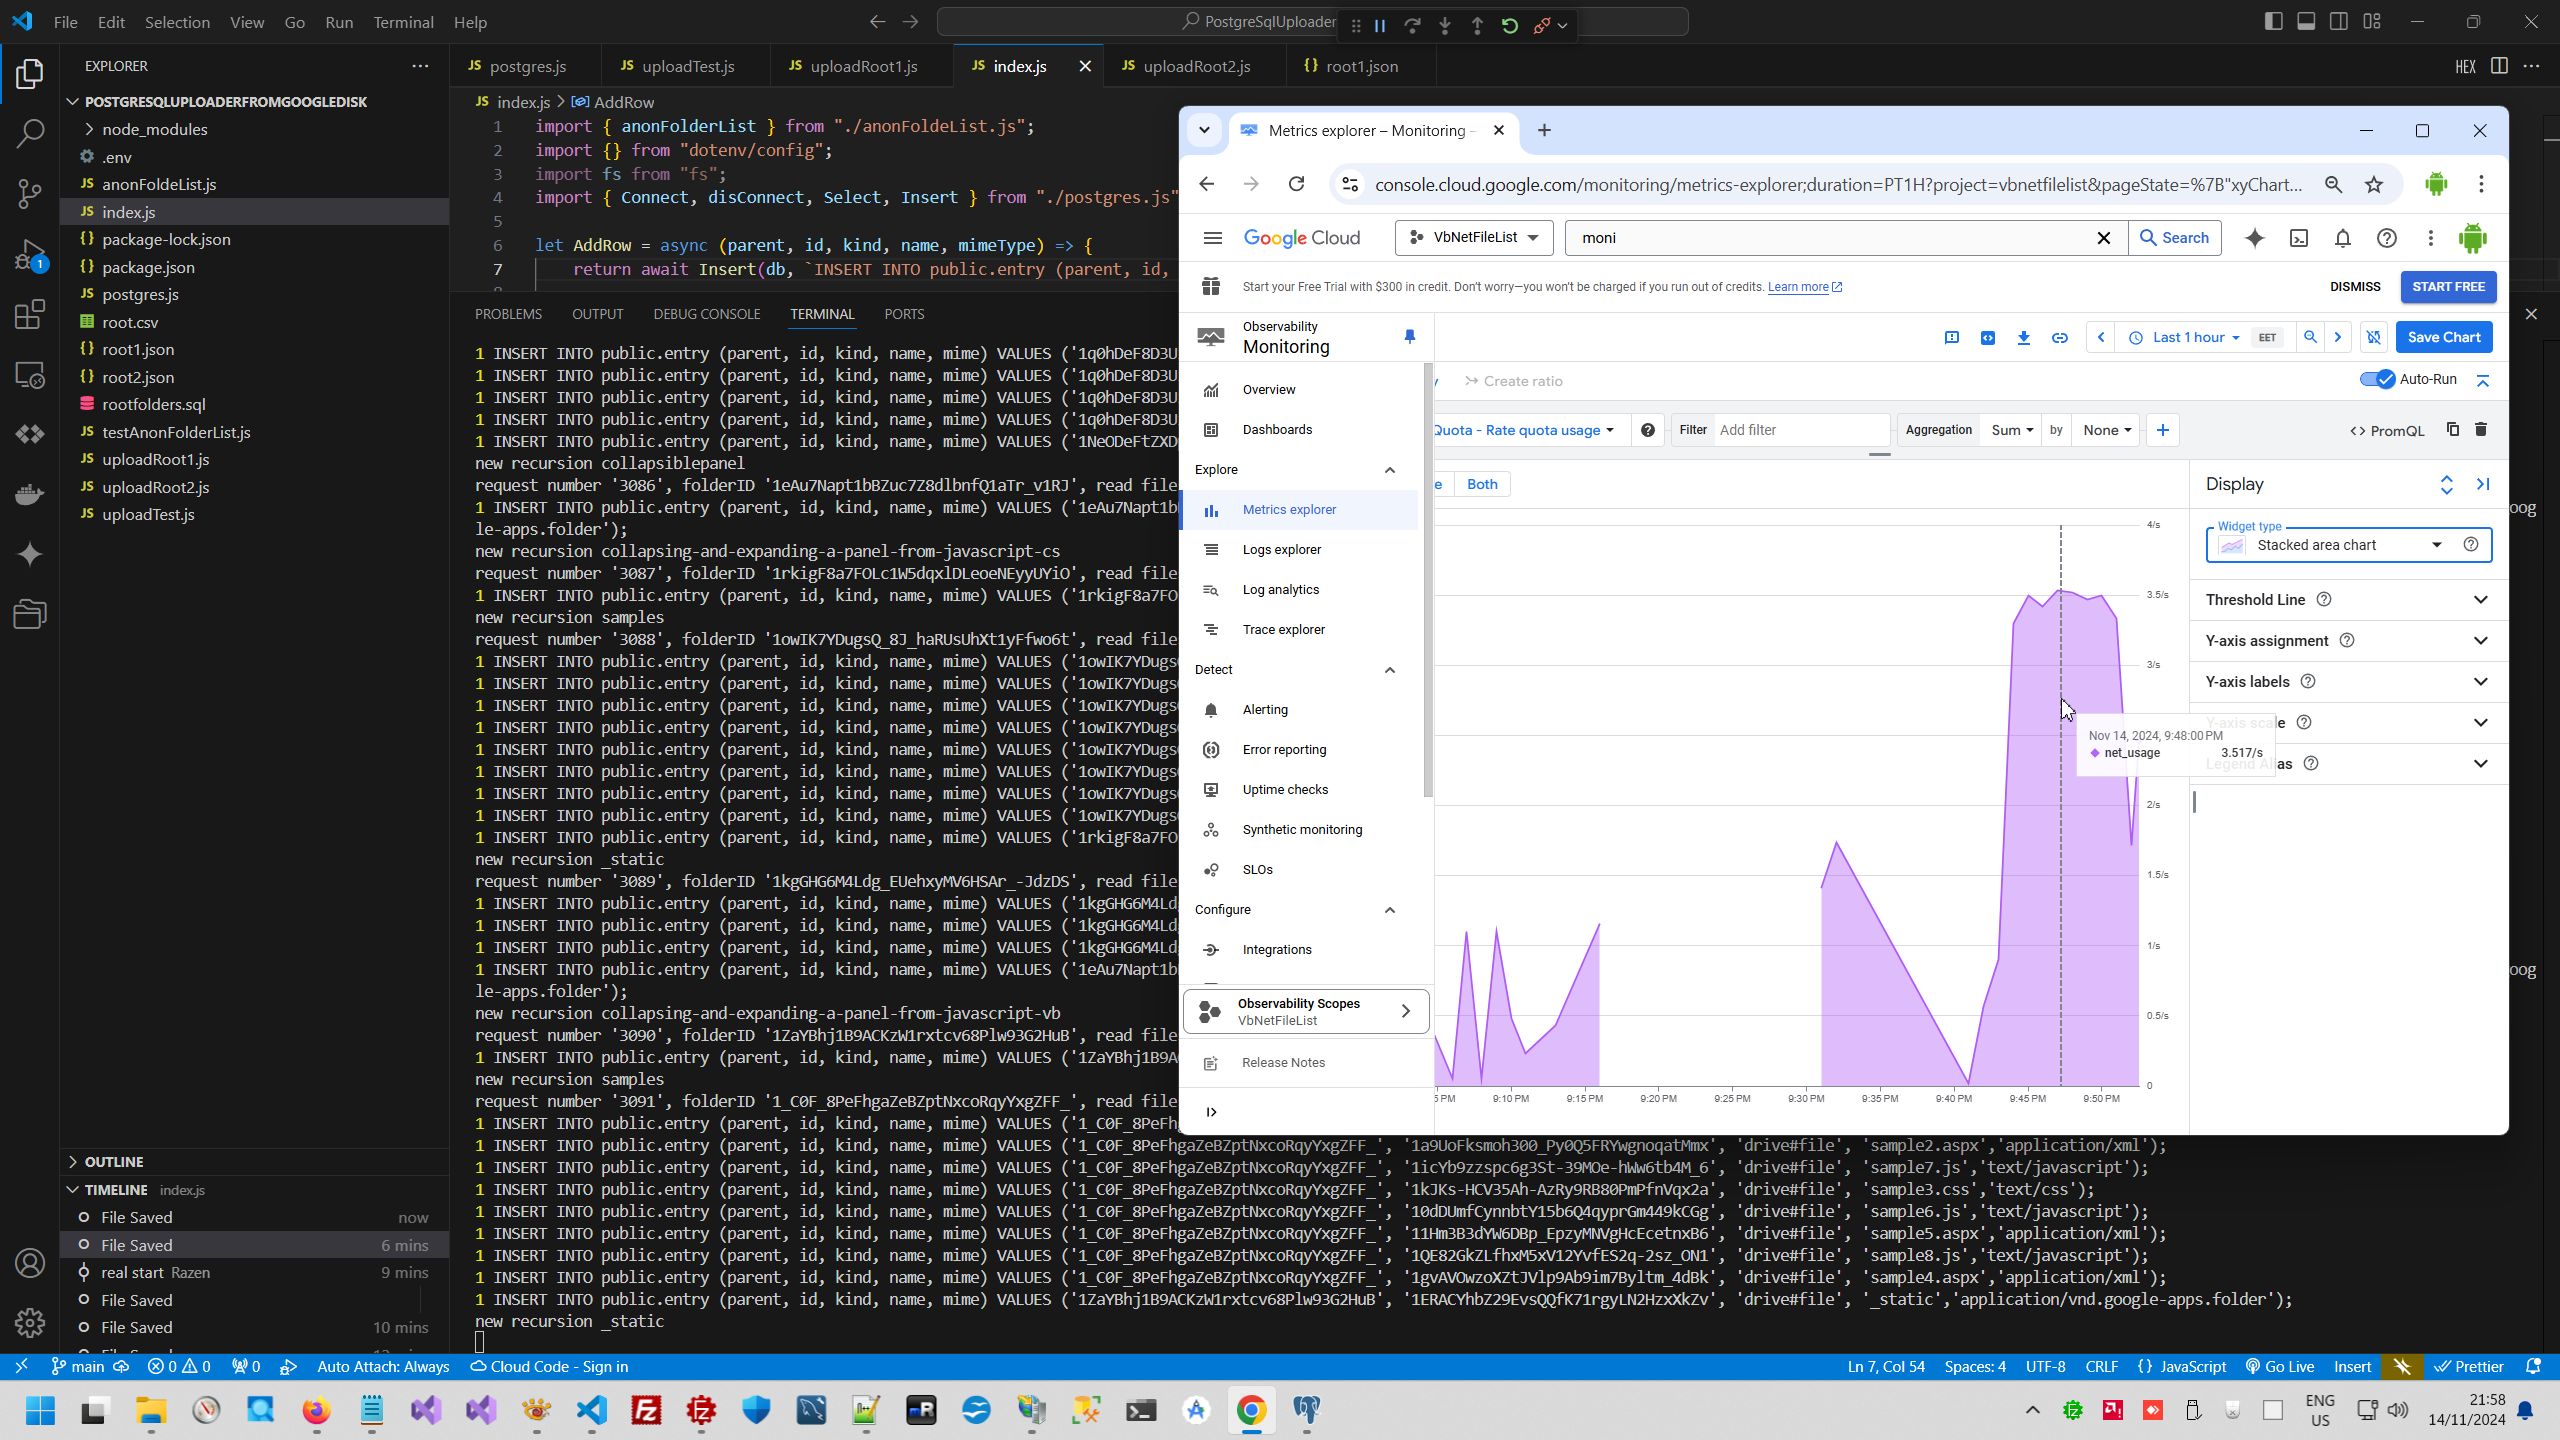The height and width of the screenshot is (1440, 2560).
Task: Open the Extensions view in the activity bar
Action: [30, 315]
